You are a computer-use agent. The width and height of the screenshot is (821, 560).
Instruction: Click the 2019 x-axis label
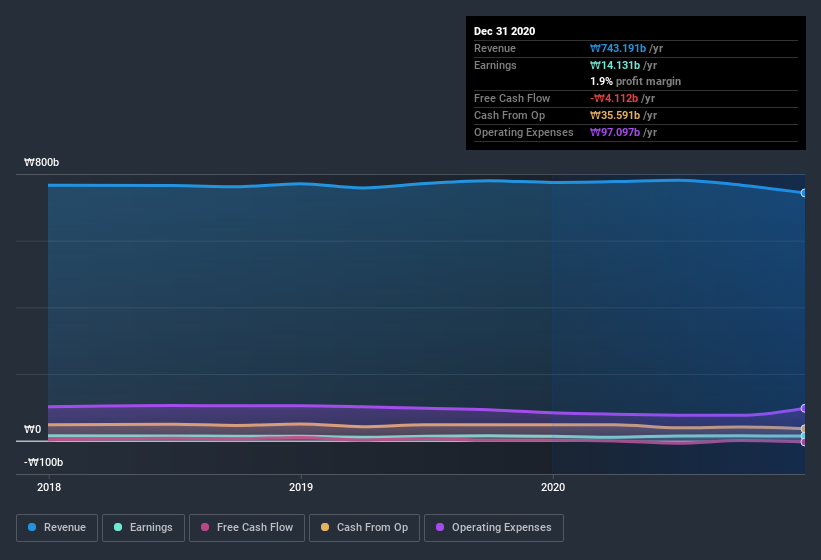301,487
